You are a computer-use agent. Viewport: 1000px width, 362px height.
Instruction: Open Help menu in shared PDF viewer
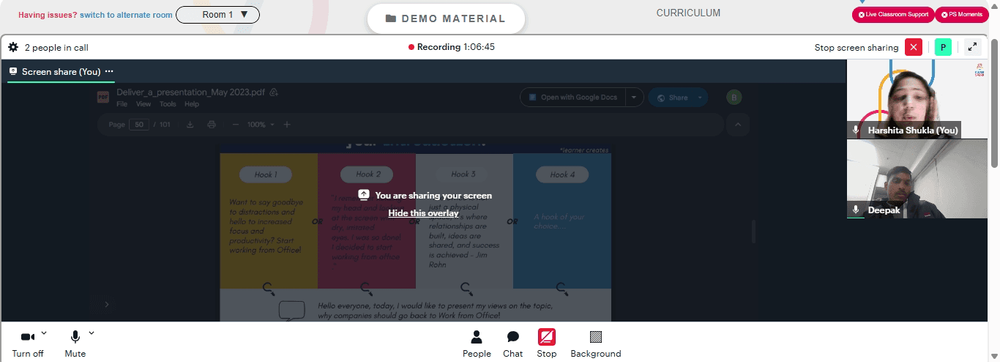coord(192,104)
